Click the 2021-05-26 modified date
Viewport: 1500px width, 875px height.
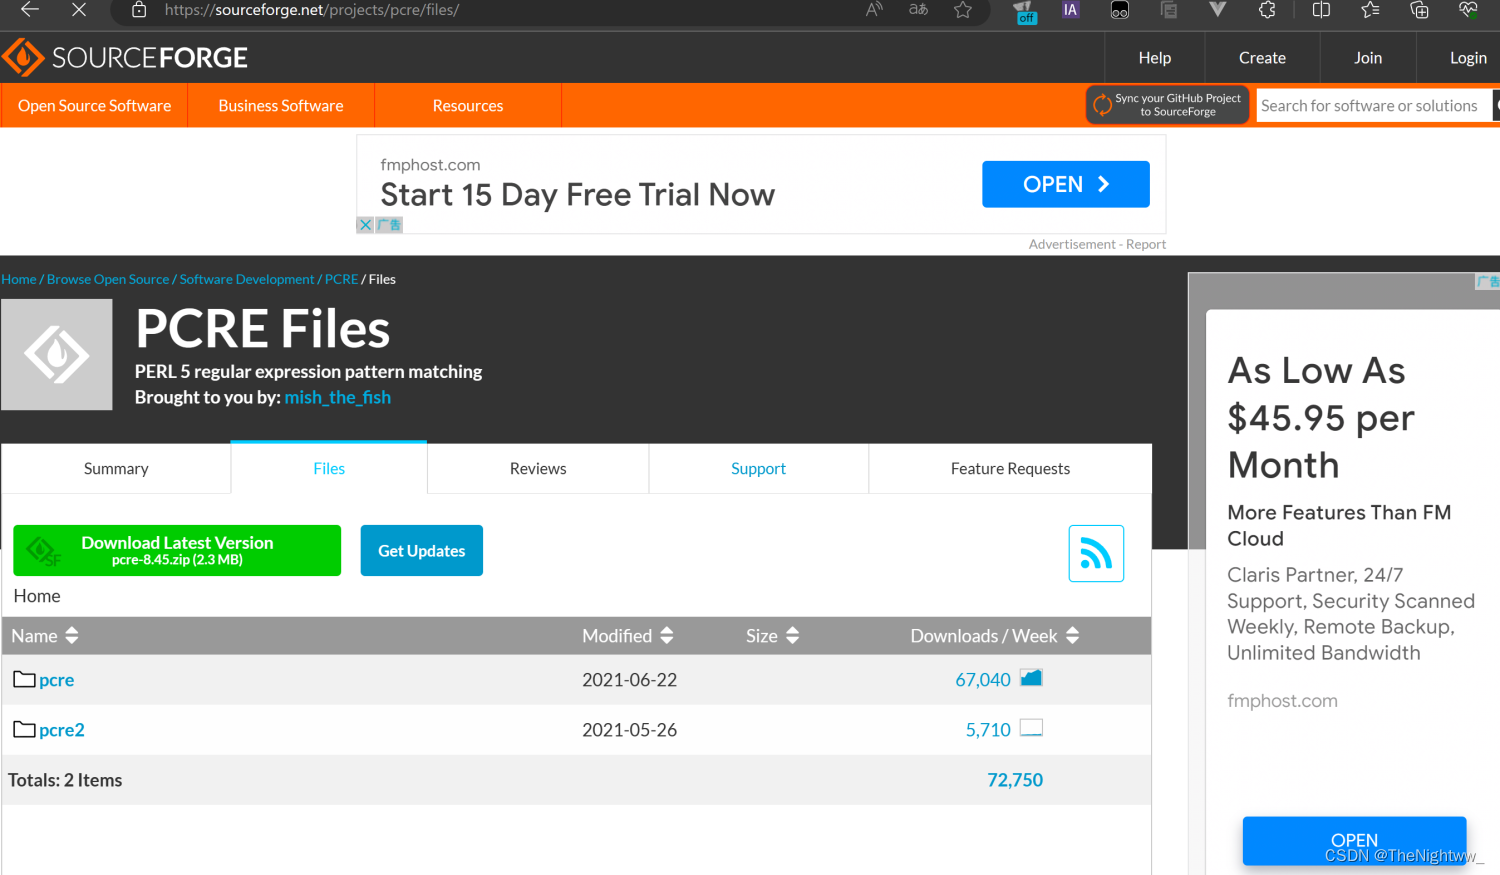[x=630, y=730]
